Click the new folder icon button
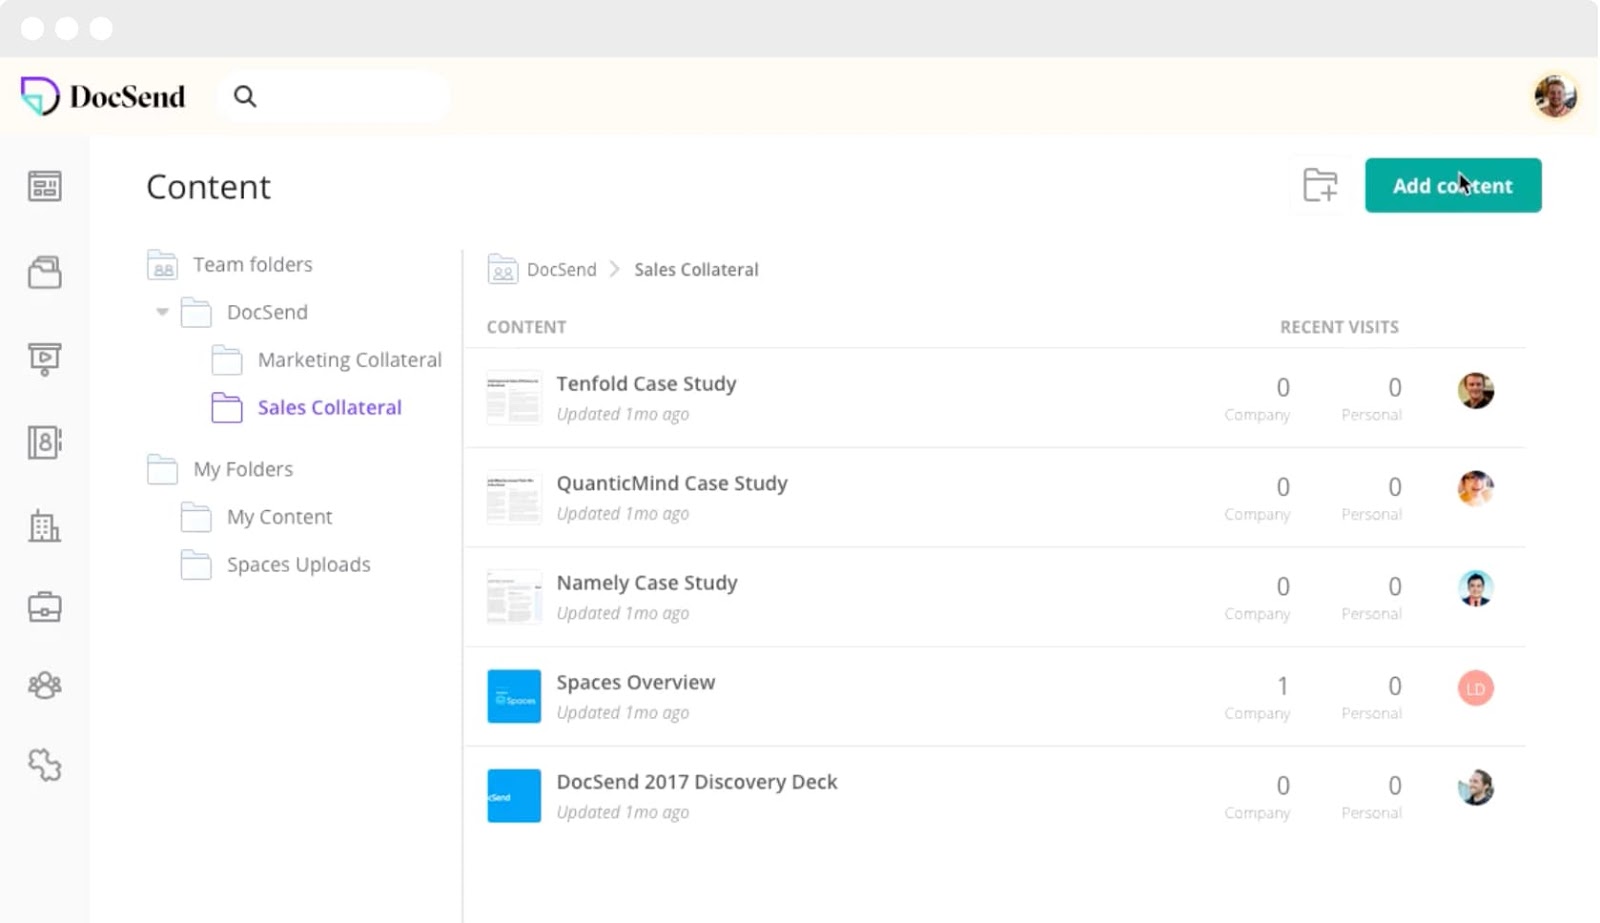This screenshot has height=923, width=1600. 1320,185
